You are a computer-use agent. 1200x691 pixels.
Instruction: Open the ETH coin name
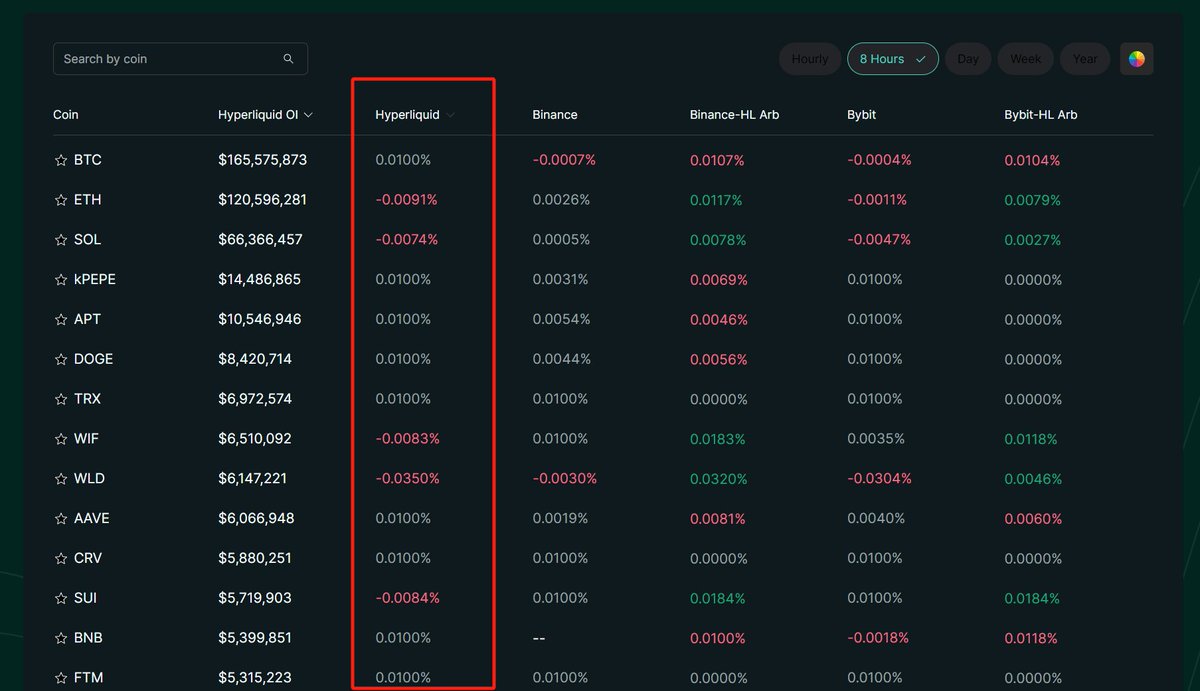coord(88,200)
